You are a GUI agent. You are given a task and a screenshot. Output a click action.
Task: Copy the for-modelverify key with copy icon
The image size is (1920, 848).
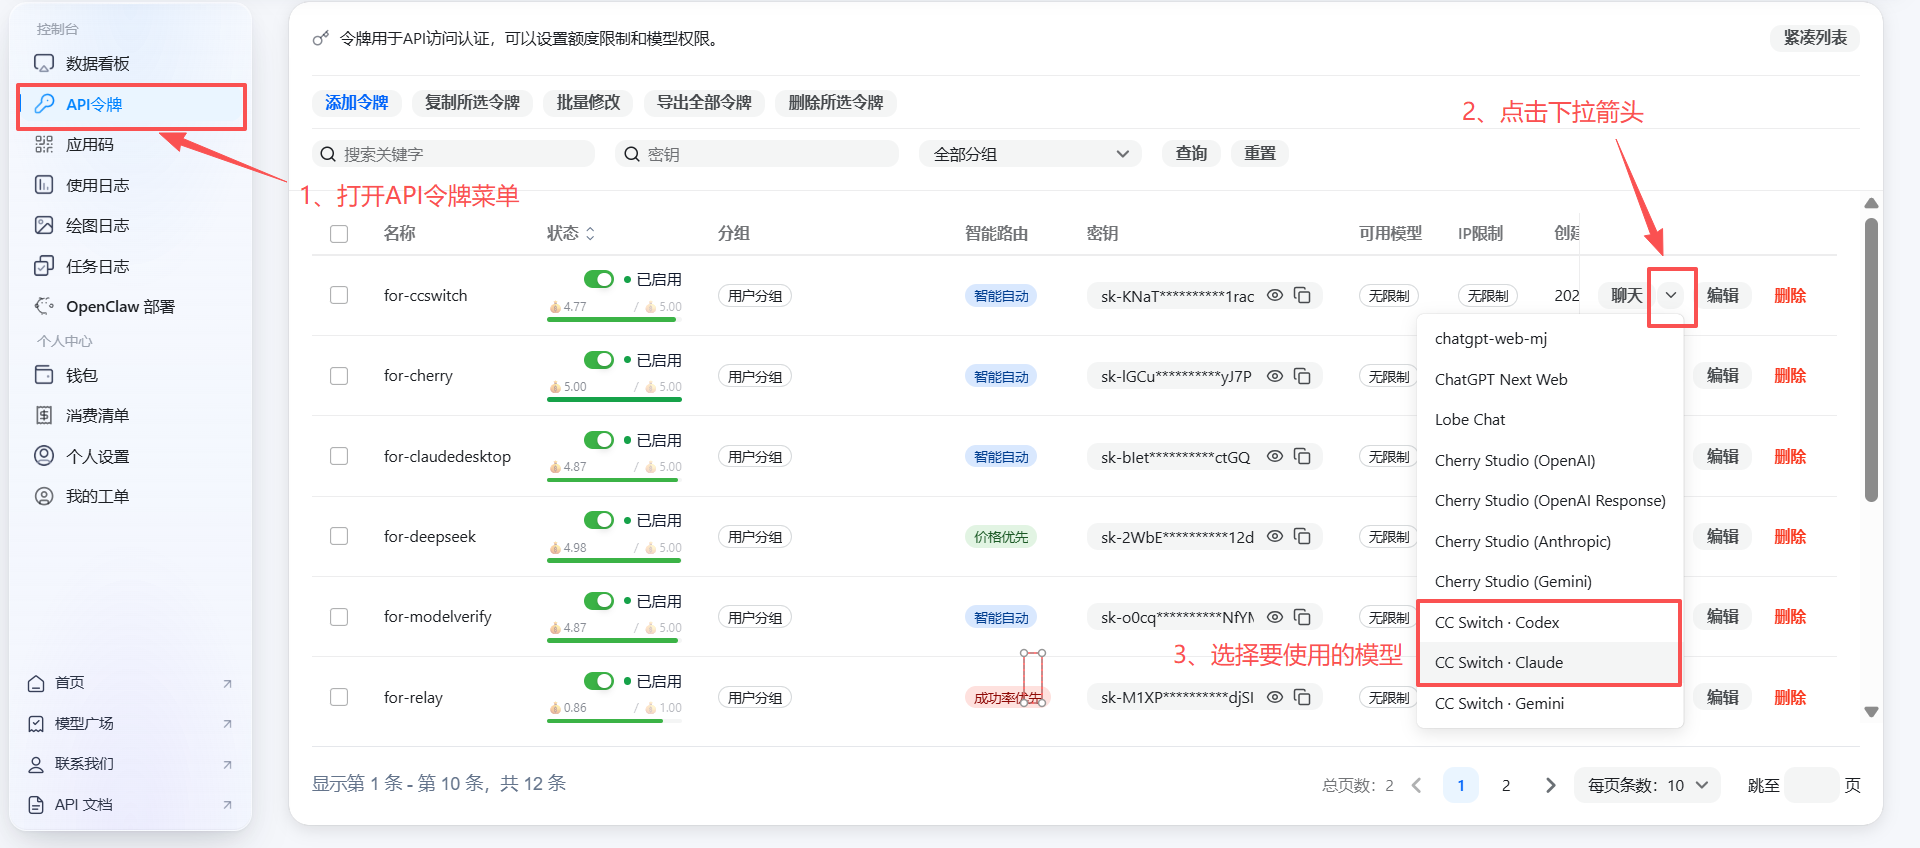pos(1302,617)
